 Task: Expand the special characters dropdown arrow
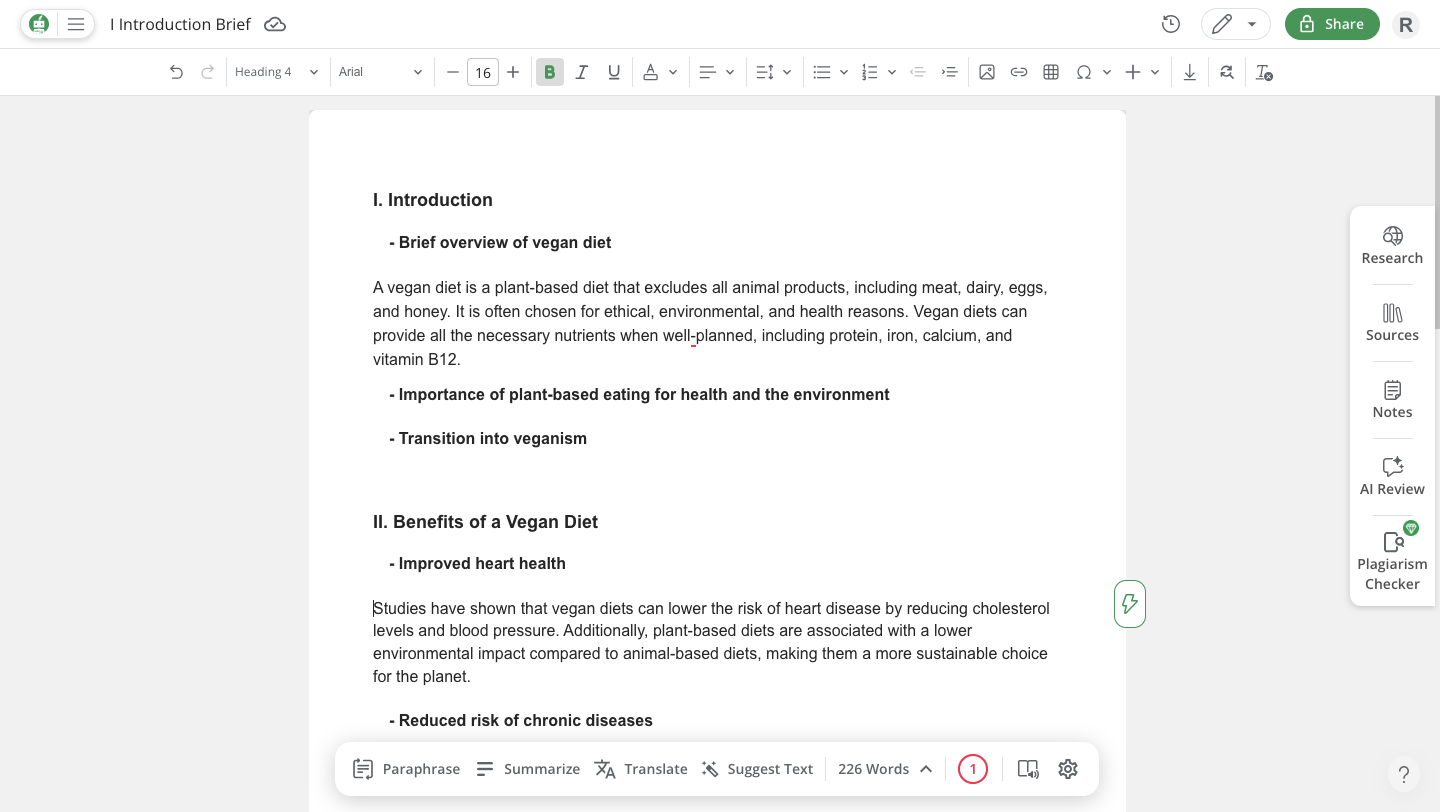point(1107,72)
